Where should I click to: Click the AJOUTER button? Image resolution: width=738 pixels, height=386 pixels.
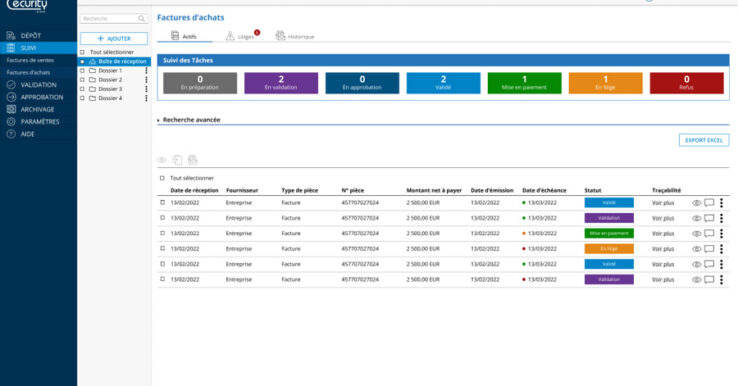point(114,39)
